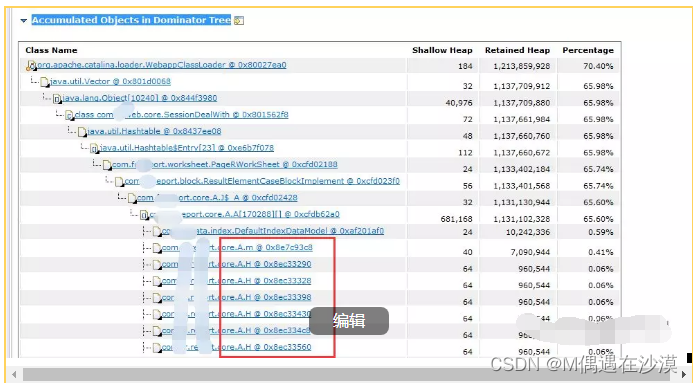Open the java.lang.Object[10240] @ 0x844f3980 link

click(x=140, y=98)
